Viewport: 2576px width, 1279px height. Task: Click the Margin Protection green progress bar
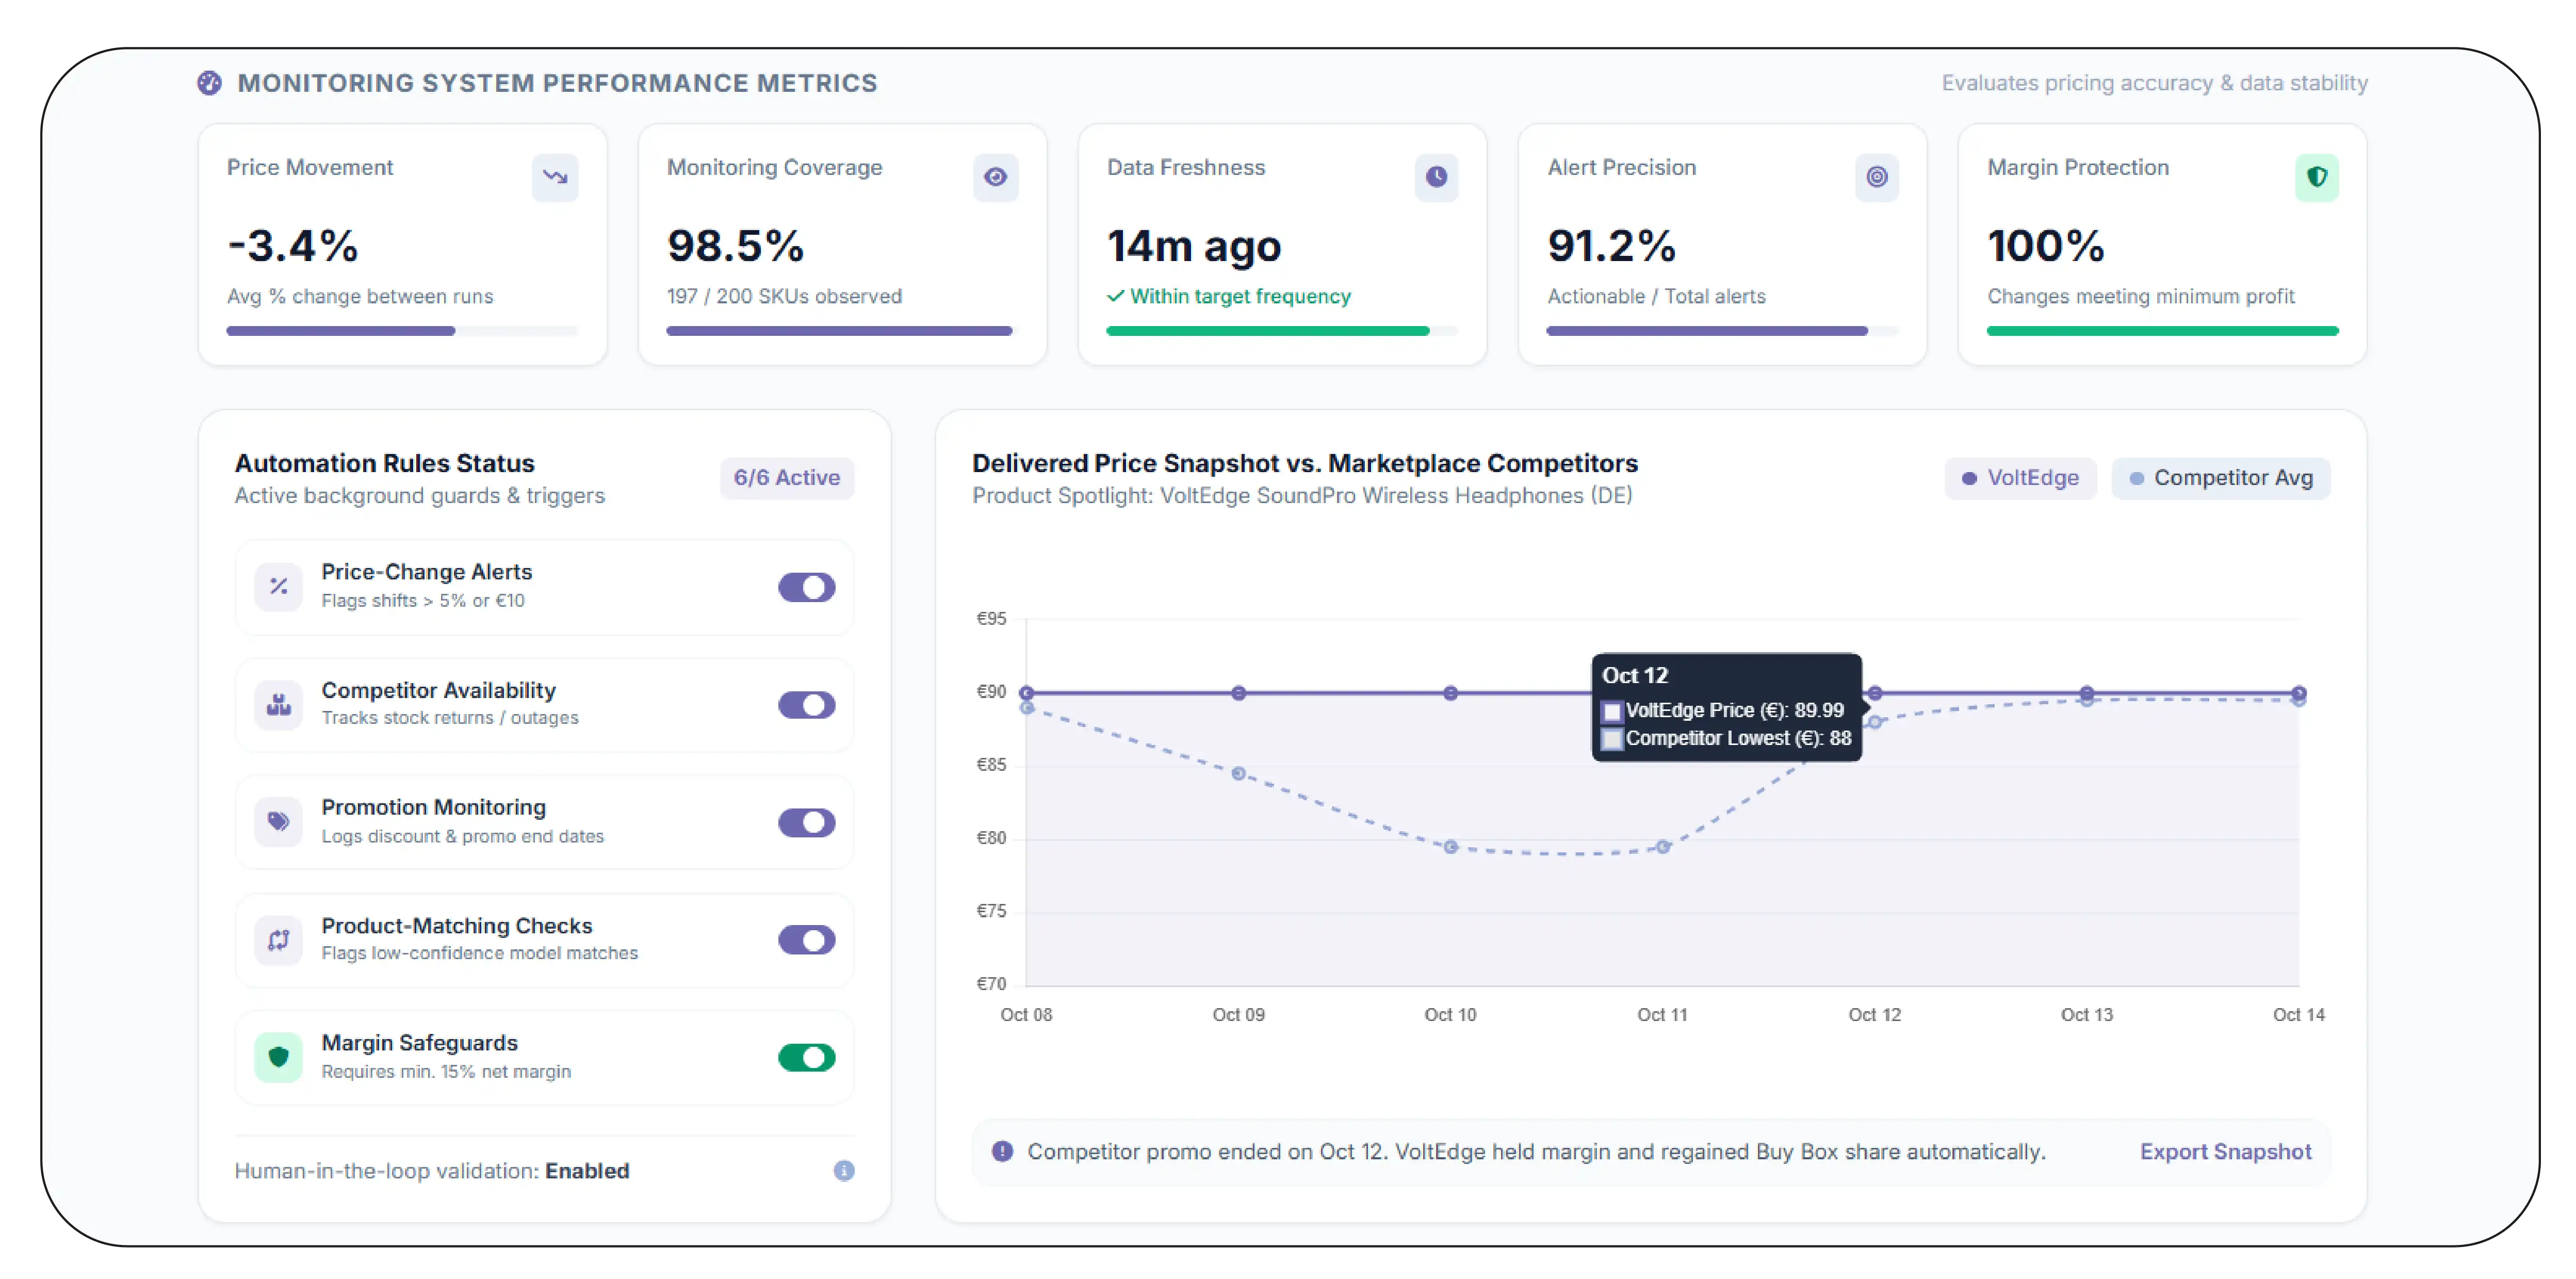[2162, 331]
